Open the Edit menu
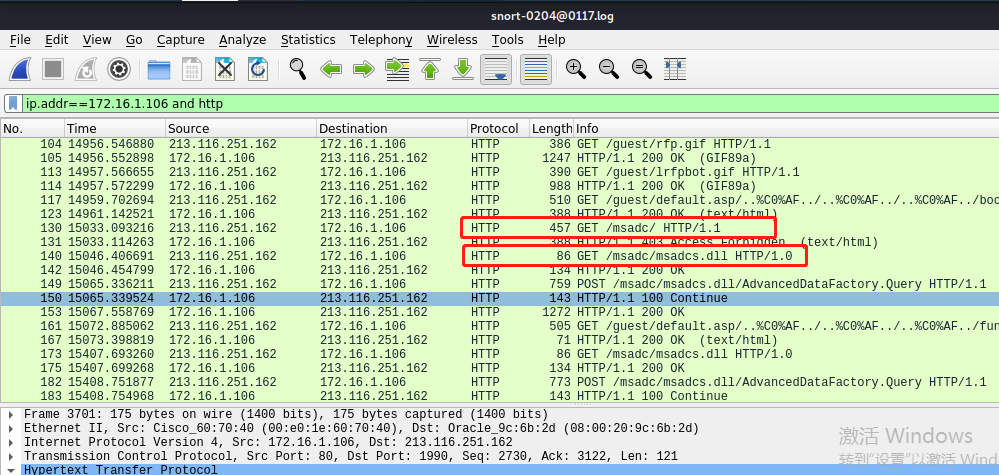999x475 pixels. 57,39
